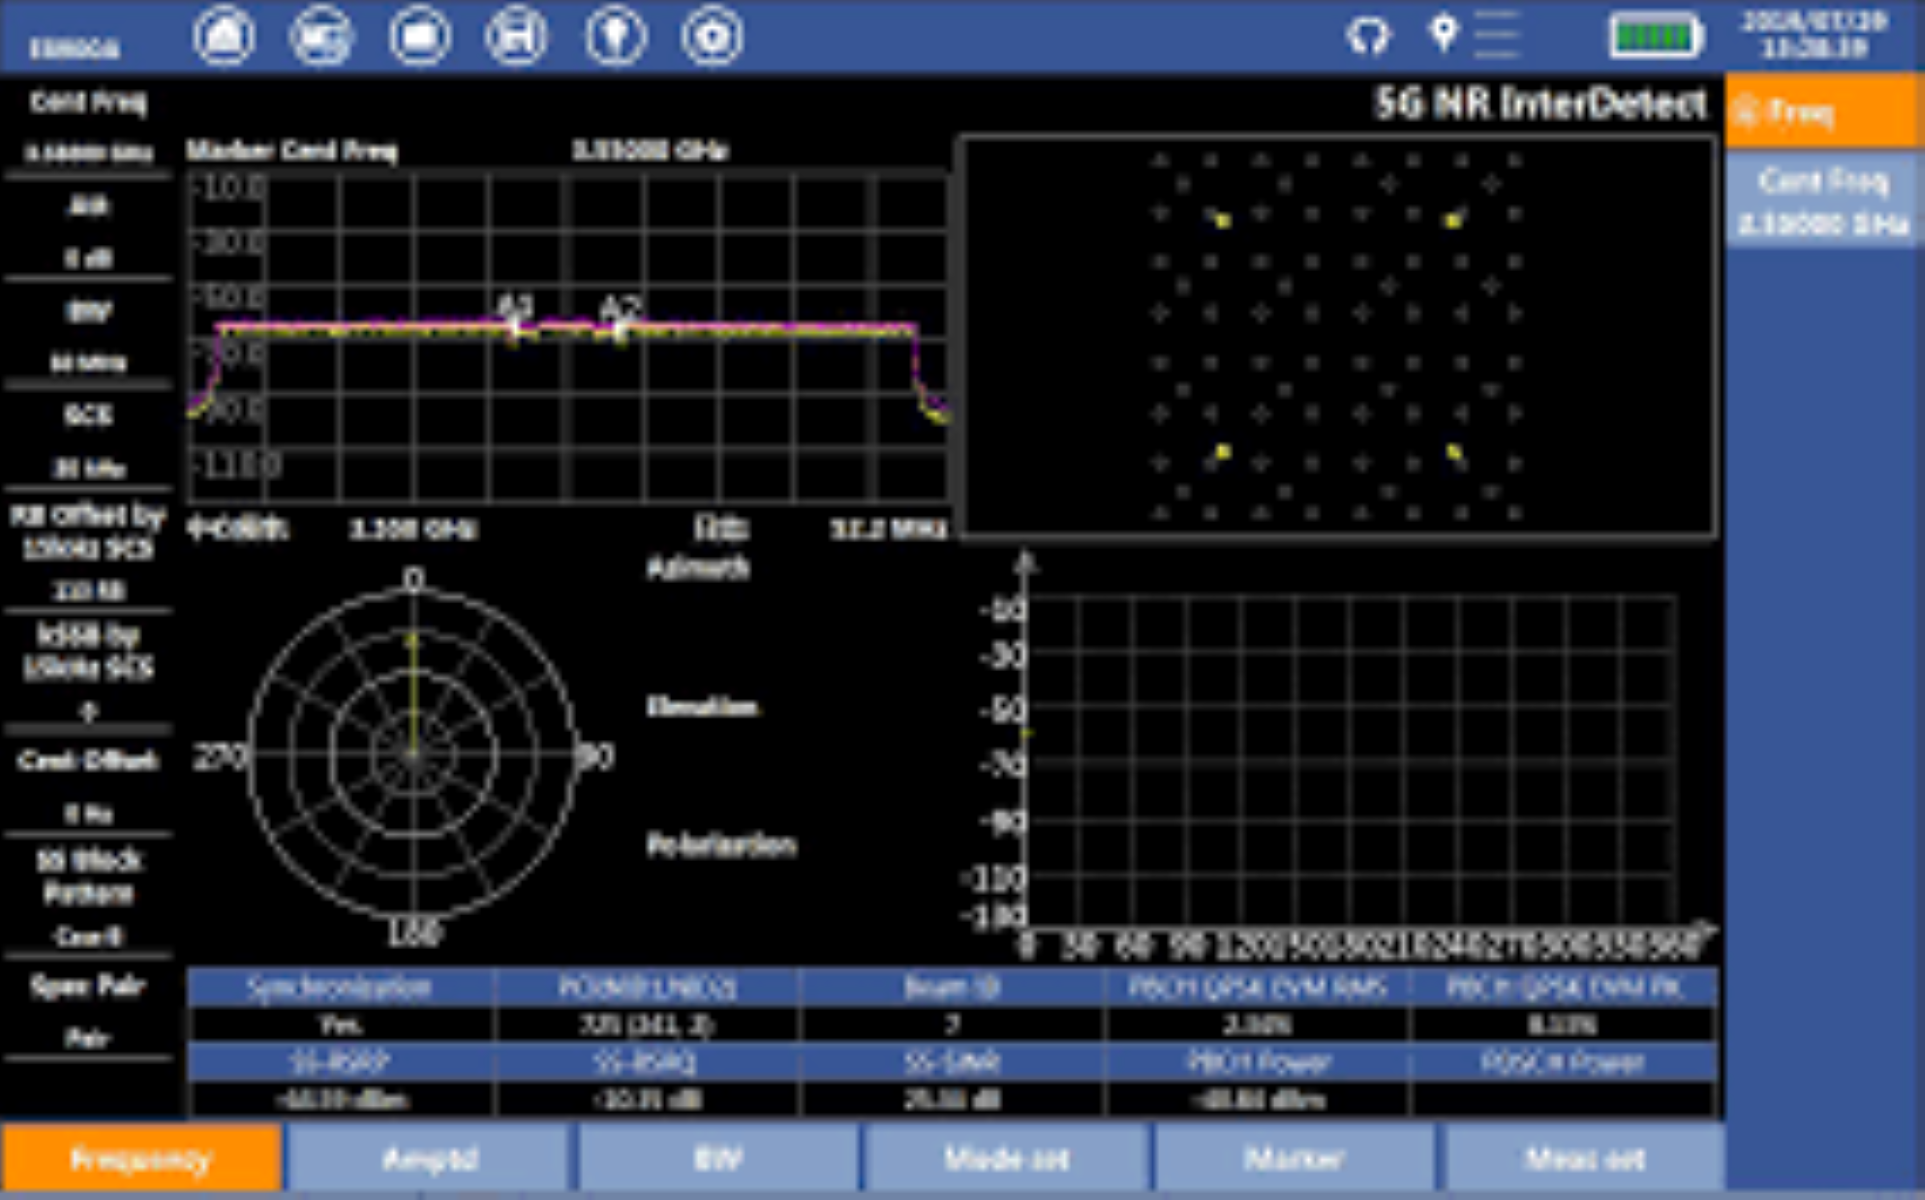
Task: Open the gear settings icon
Action: [712, 36]
